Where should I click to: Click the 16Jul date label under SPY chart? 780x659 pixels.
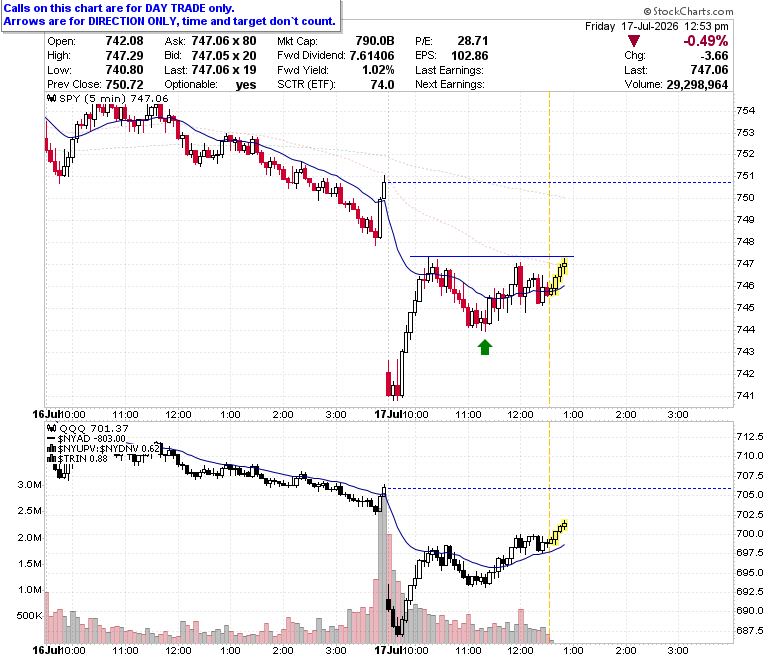click(x=46, y=414)
